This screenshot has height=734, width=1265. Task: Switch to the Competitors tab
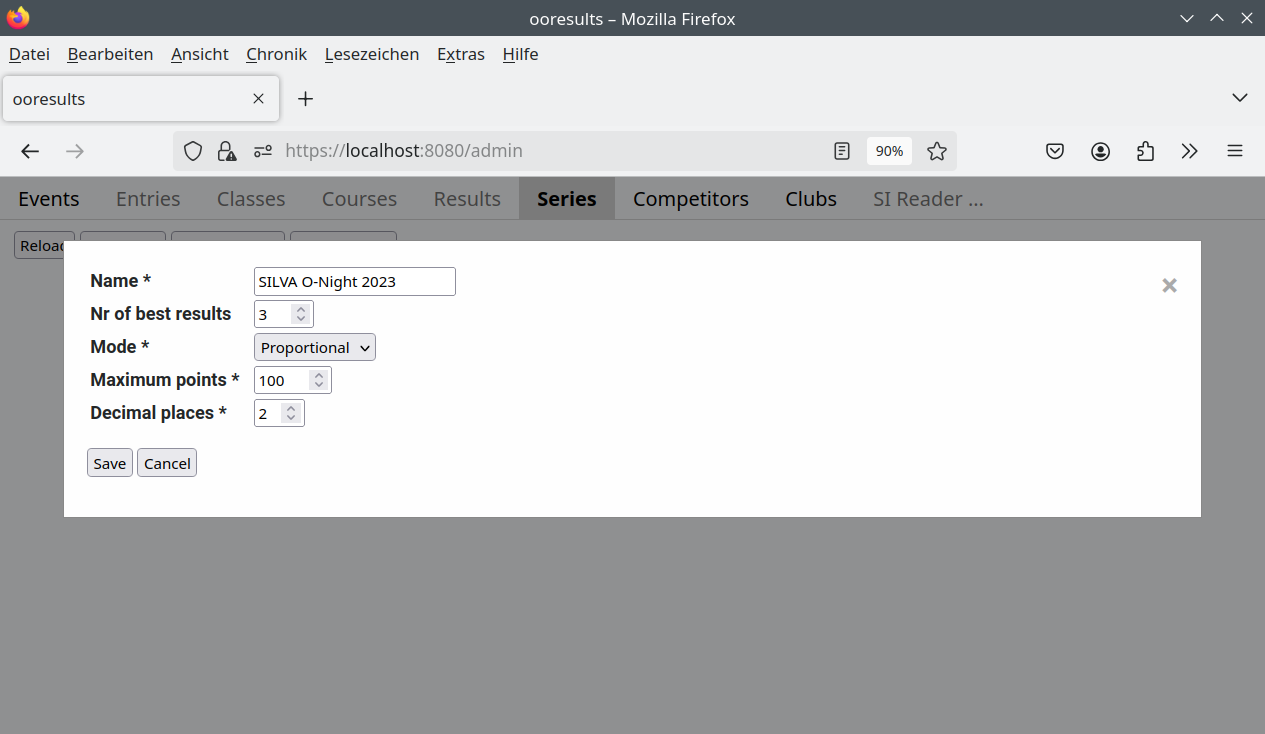point(691,198)
